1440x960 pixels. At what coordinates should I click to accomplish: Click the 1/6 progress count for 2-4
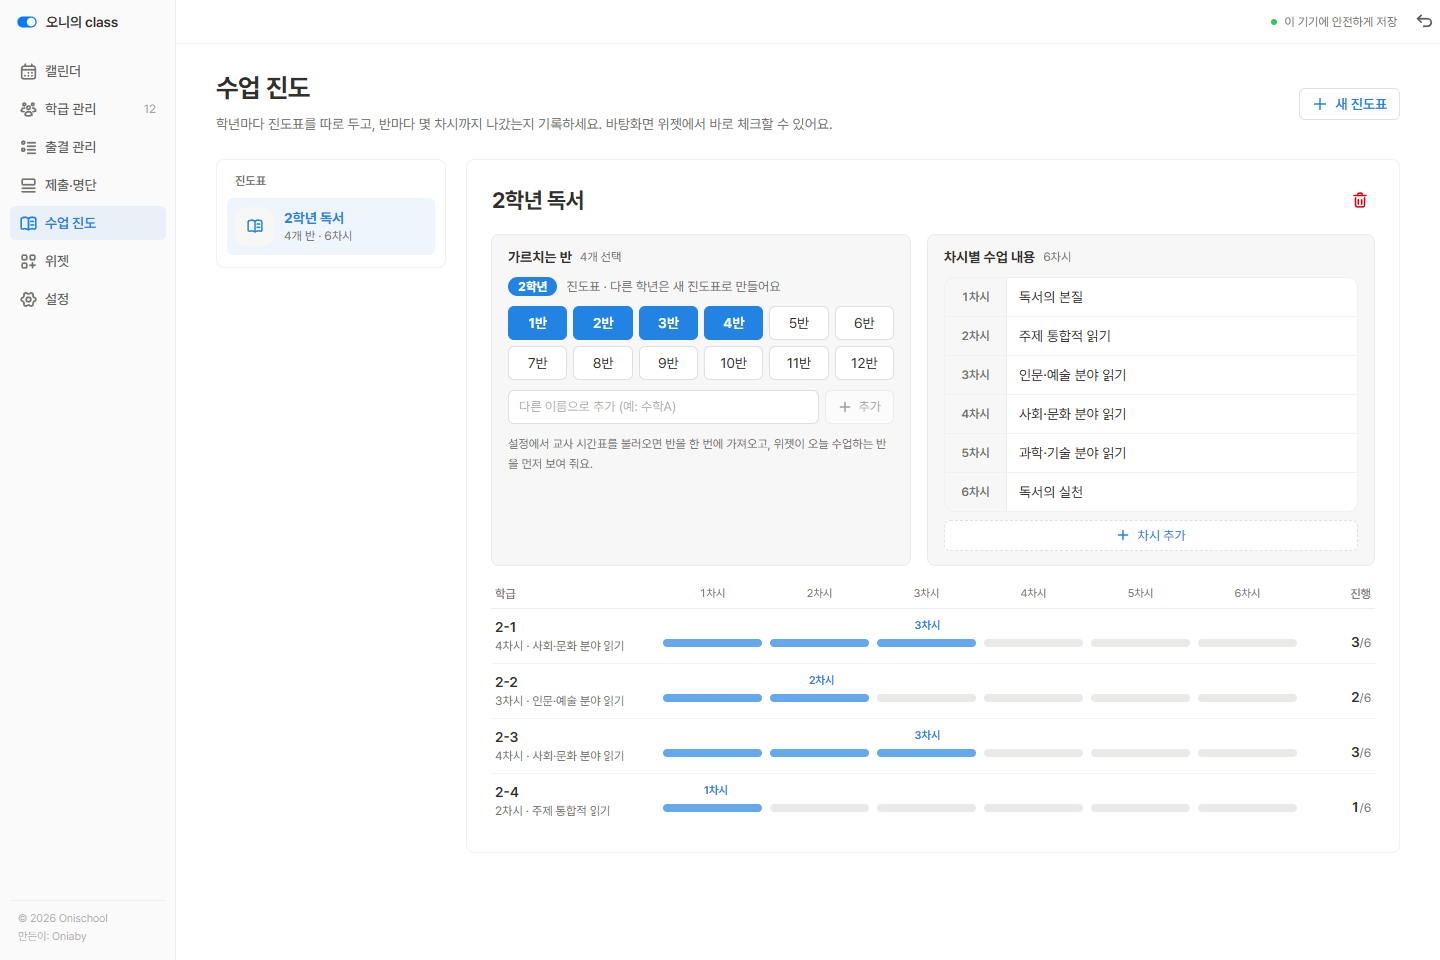(x=1361, y=807)
